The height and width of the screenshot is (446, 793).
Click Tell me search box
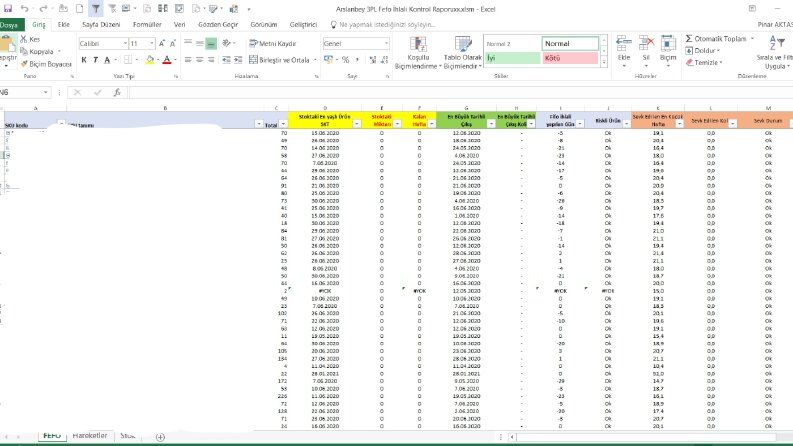coord(383,24)
